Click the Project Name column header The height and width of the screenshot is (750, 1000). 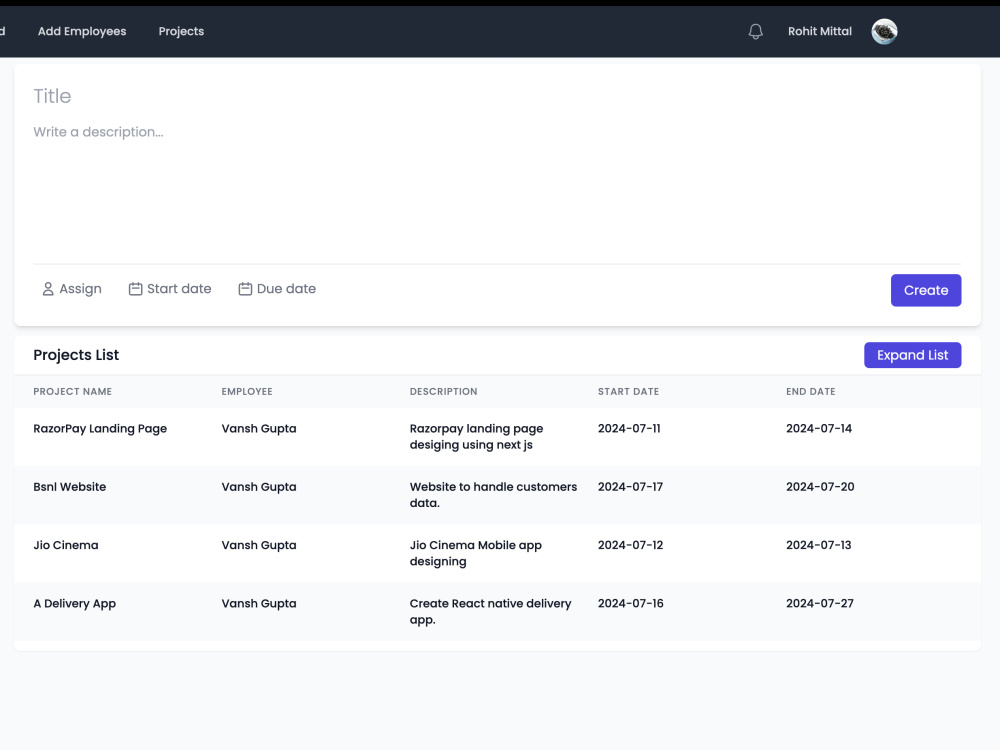click(x=72, y=392)
